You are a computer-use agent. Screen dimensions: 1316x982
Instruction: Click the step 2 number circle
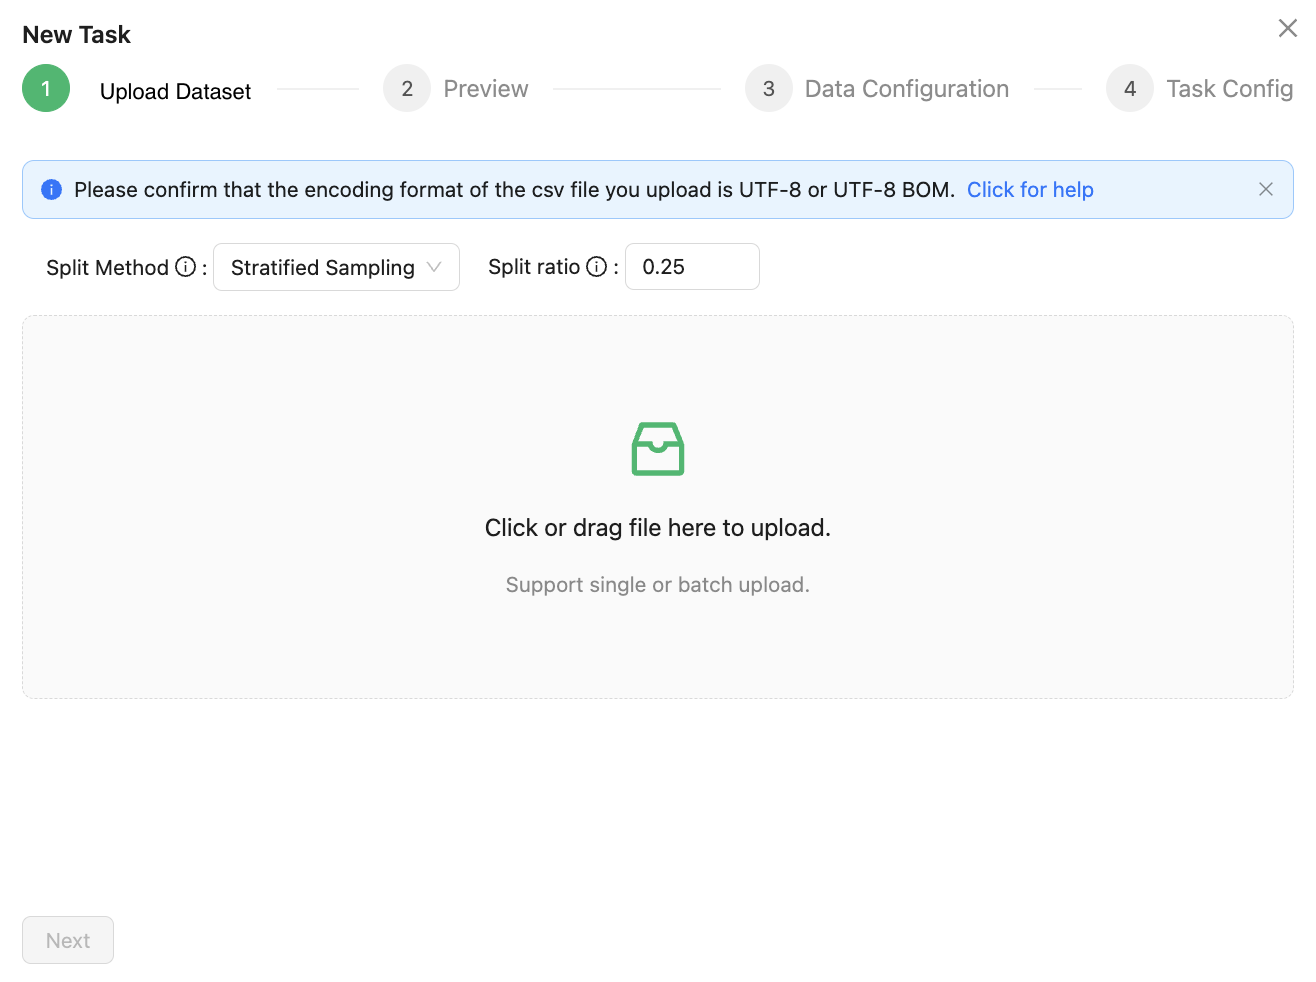(x=407, y=89)
